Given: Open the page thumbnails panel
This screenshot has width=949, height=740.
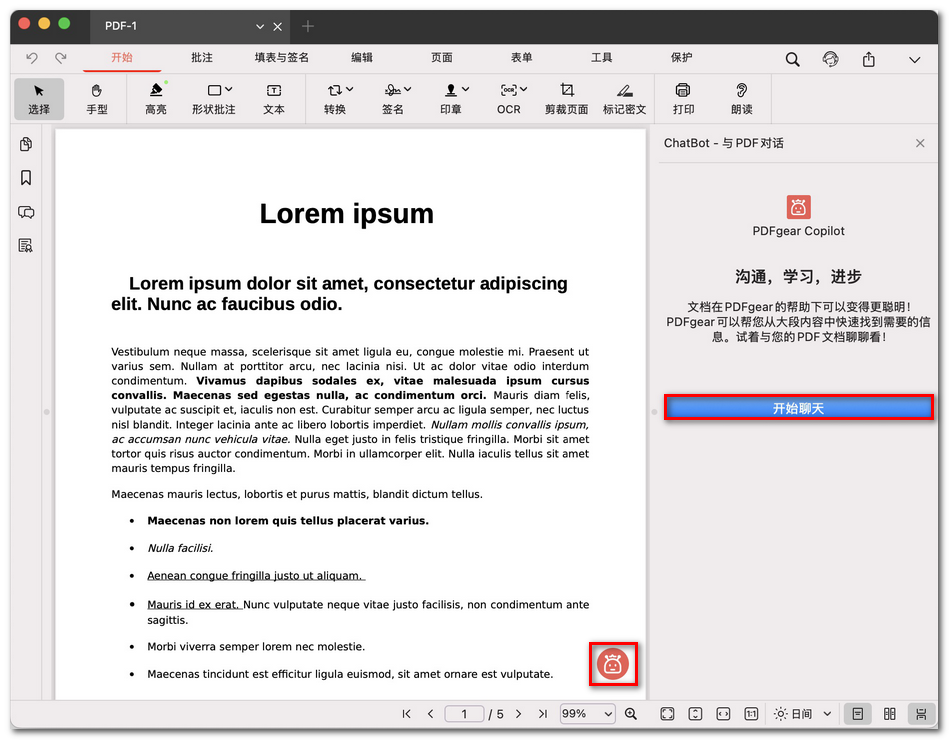Looking at the screenshot, I should coord(25,144).
